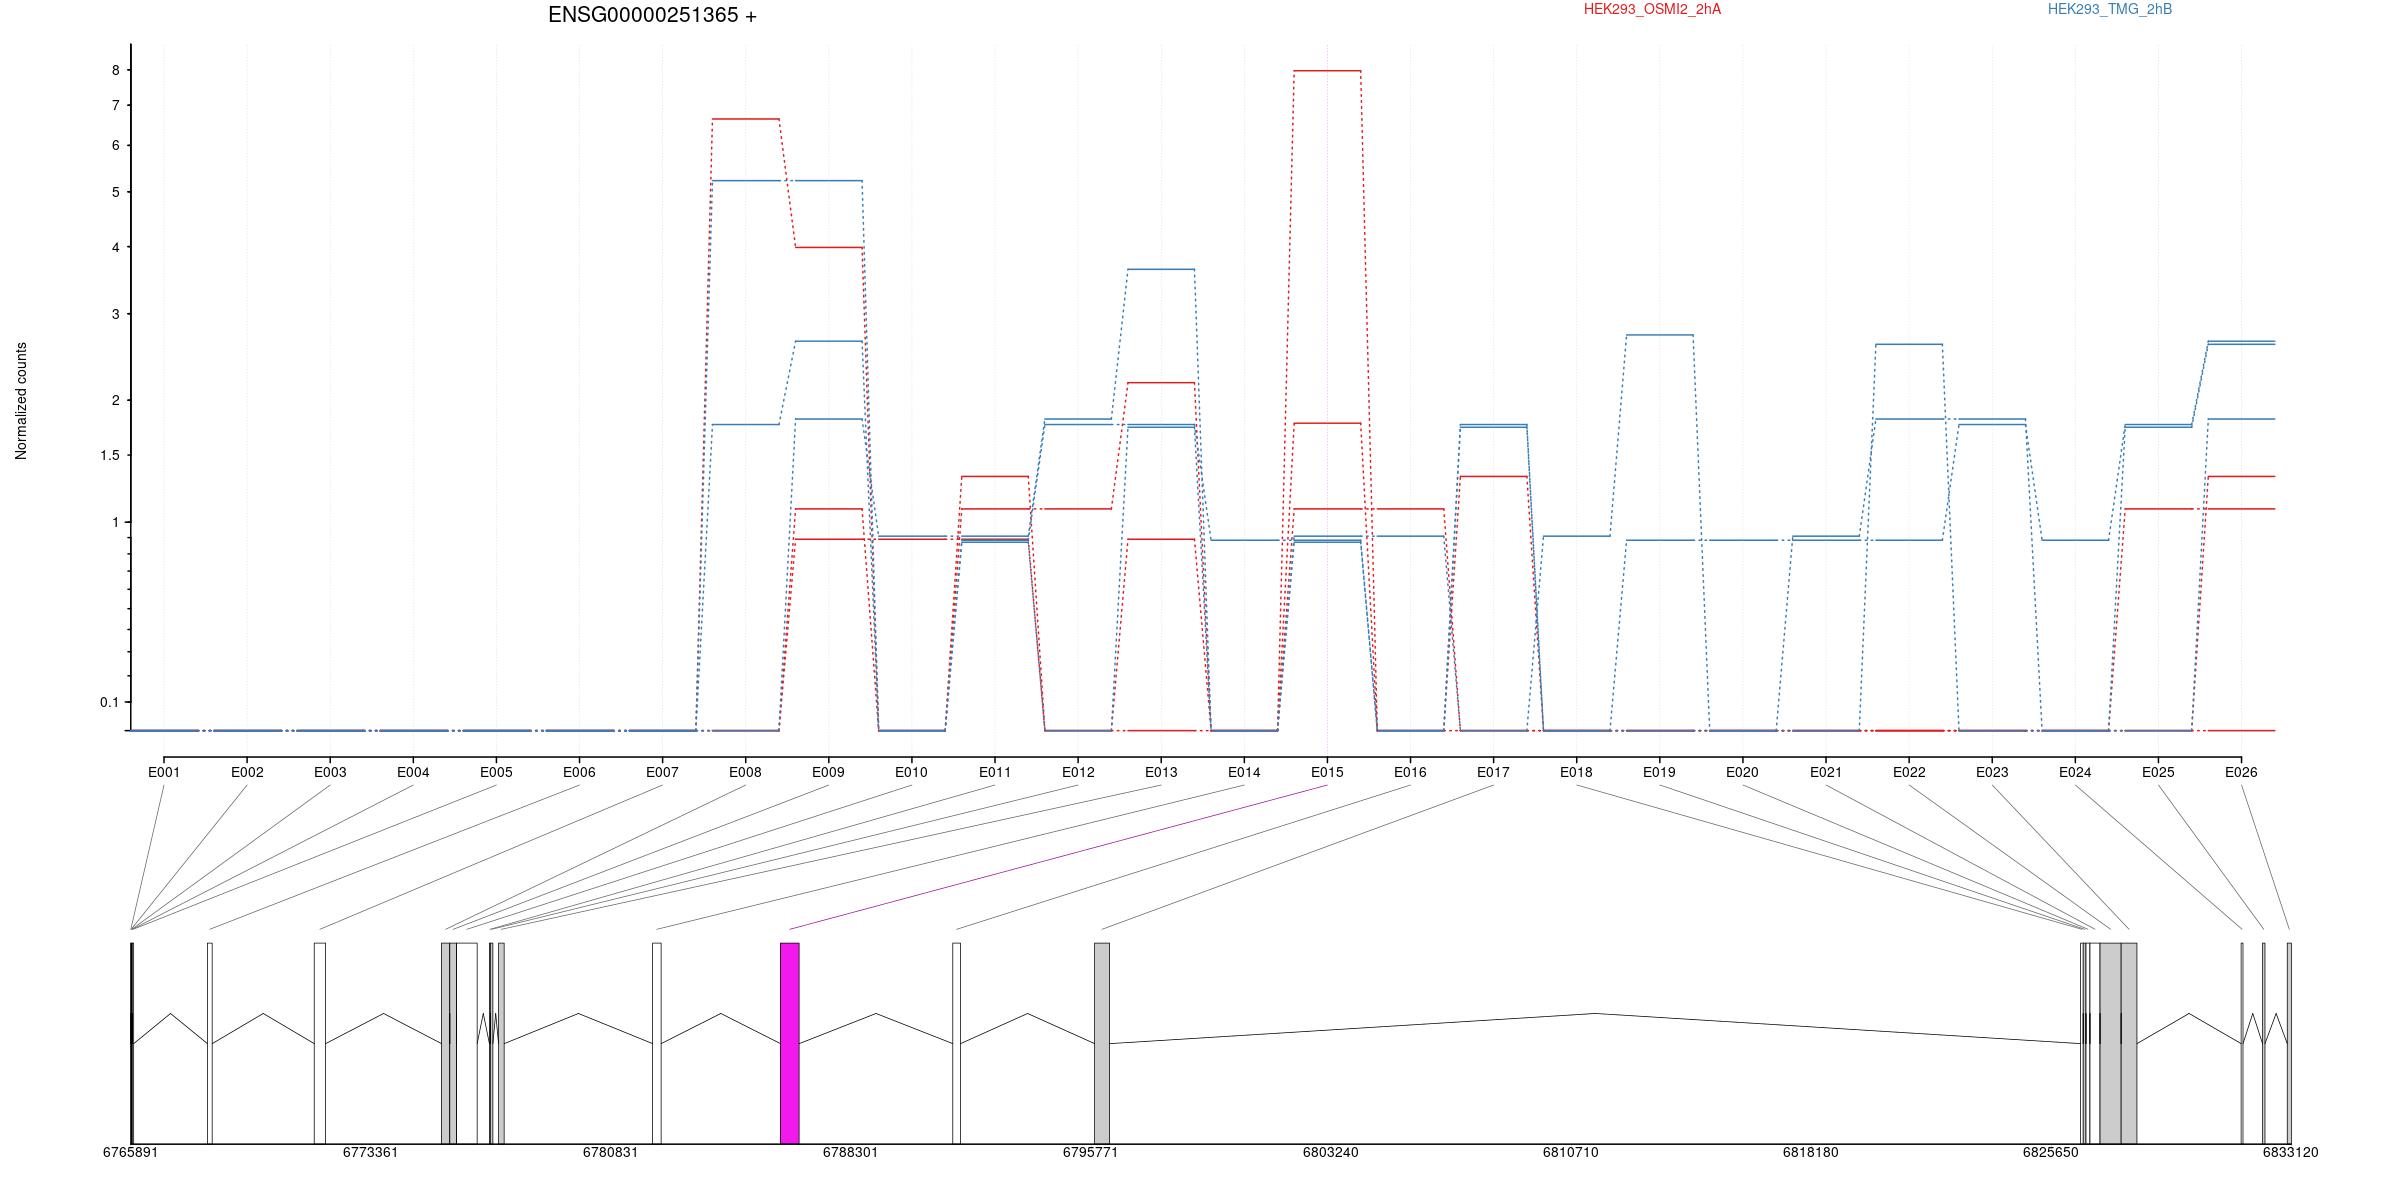Click y-axis tick value 1.5
Image resolution: width=2400 pixels, height=1200 pixels.
[x=110, y=455]
